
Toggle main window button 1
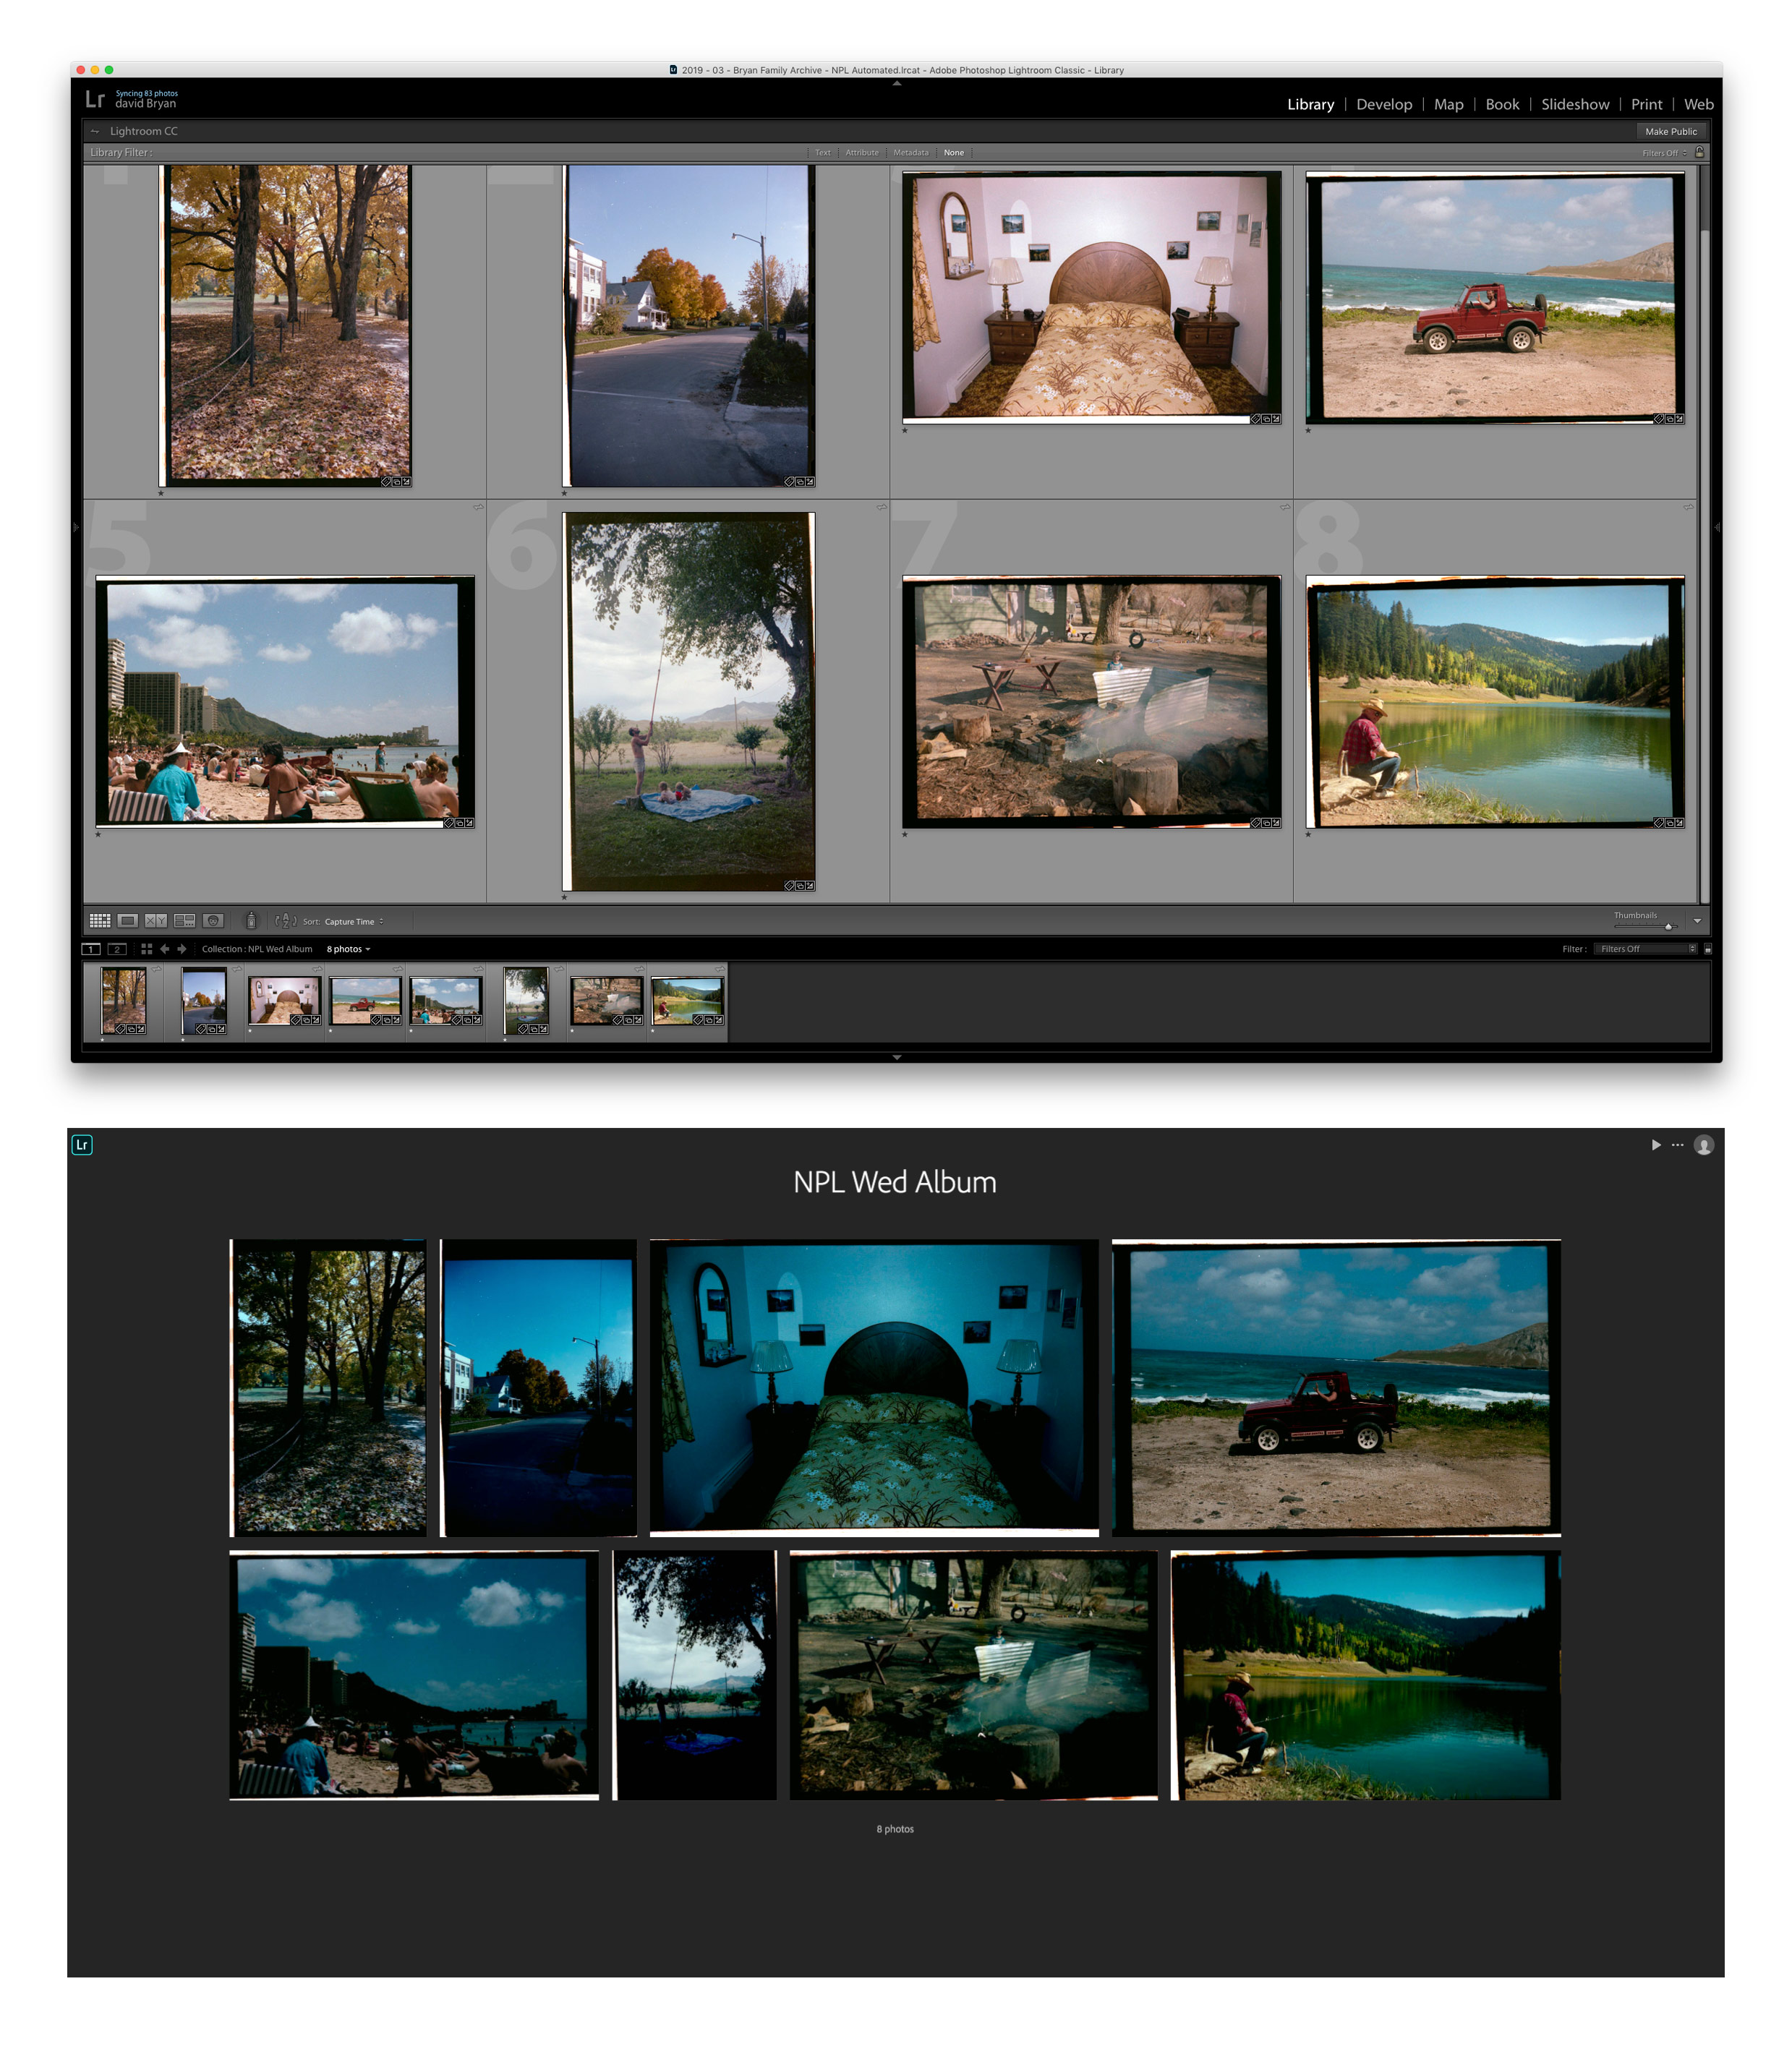[x=91, y=949]
